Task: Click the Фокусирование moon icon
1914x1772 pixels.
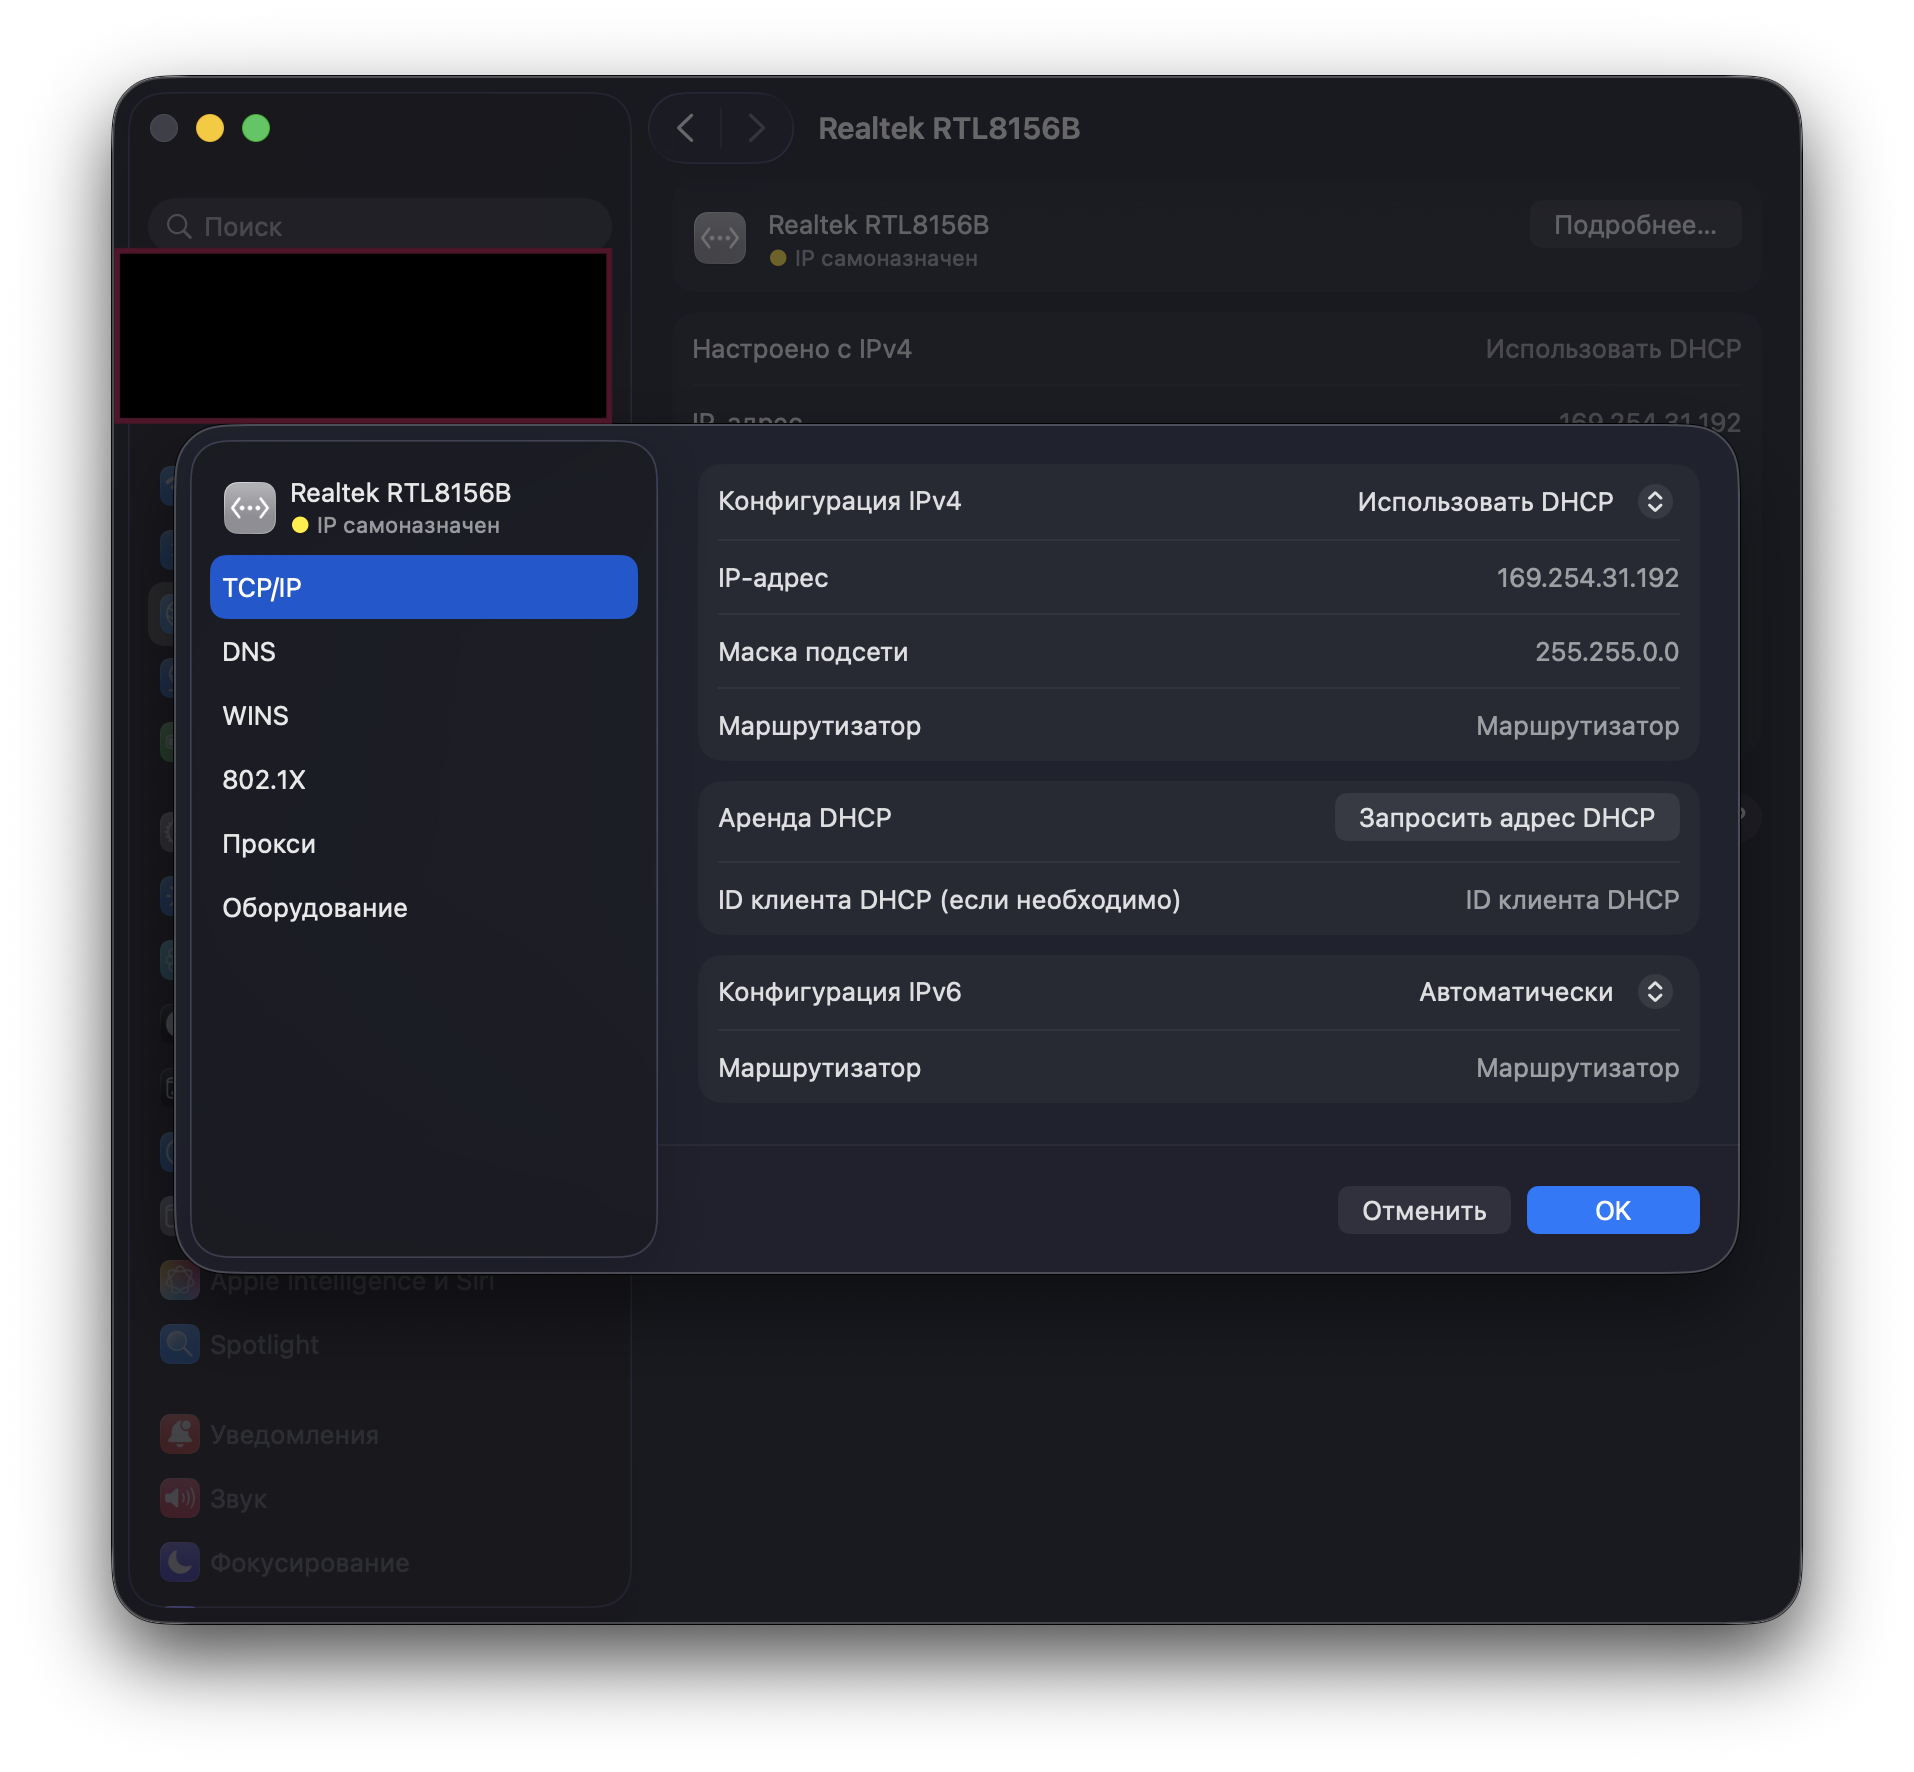Action: [x=180, y=1562]
